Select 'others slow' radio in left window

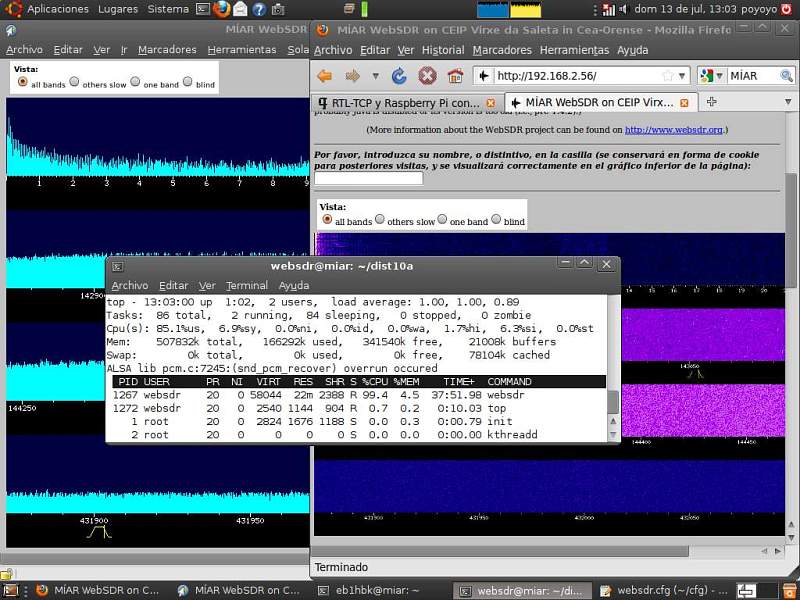75,83
